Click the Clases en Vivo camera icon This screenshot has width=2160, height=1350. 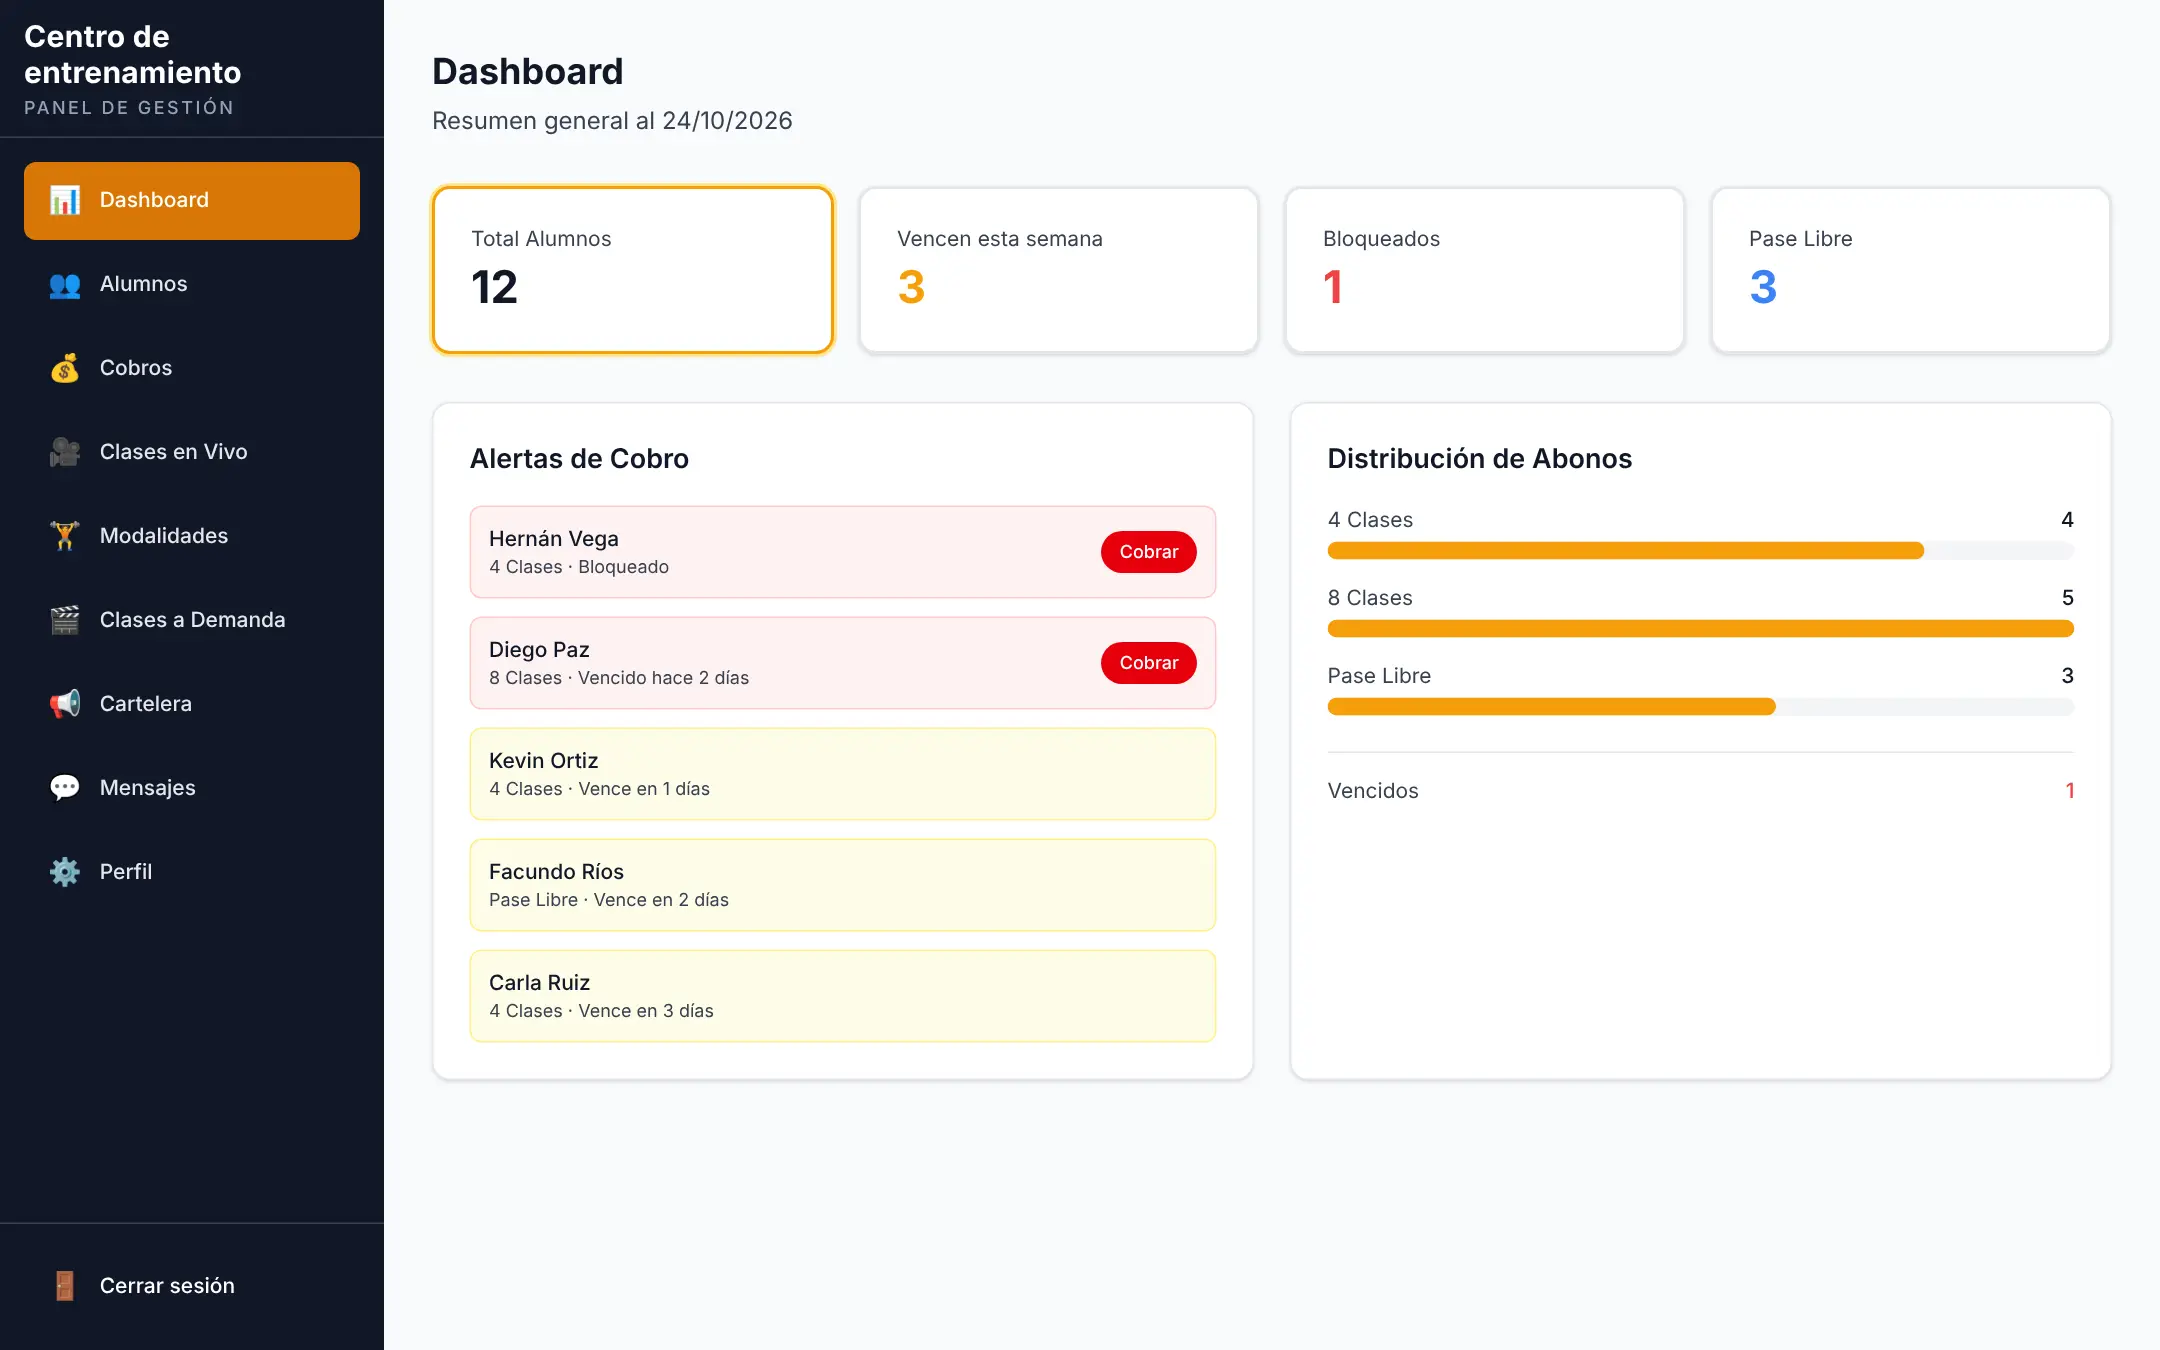[65, 452]
